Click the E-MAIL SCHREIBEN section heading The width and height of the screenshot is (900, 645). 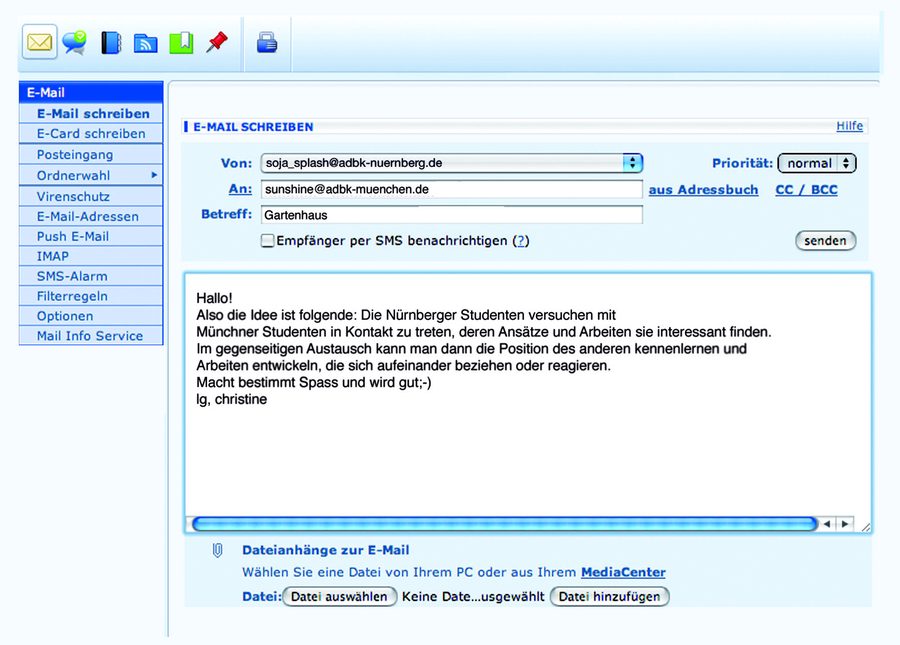click(x=253, y=127)
